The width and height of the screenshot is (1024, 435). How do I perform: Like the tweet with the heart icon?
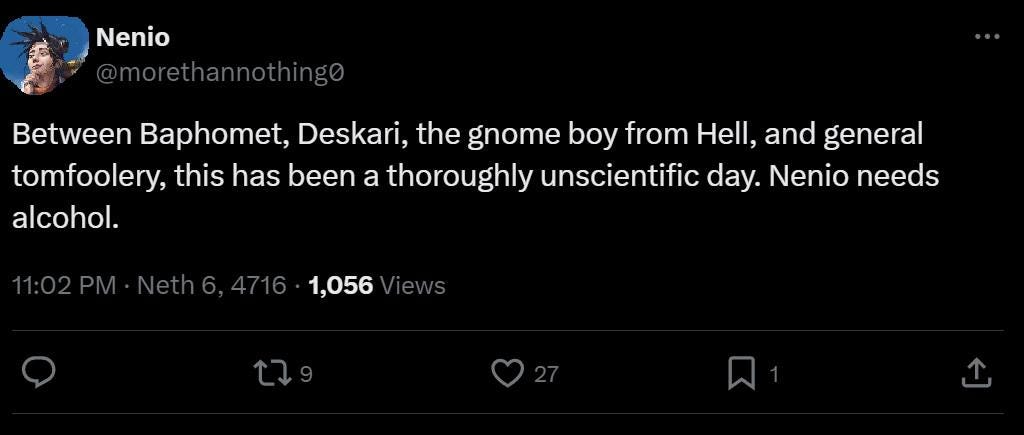click(509, 374)
